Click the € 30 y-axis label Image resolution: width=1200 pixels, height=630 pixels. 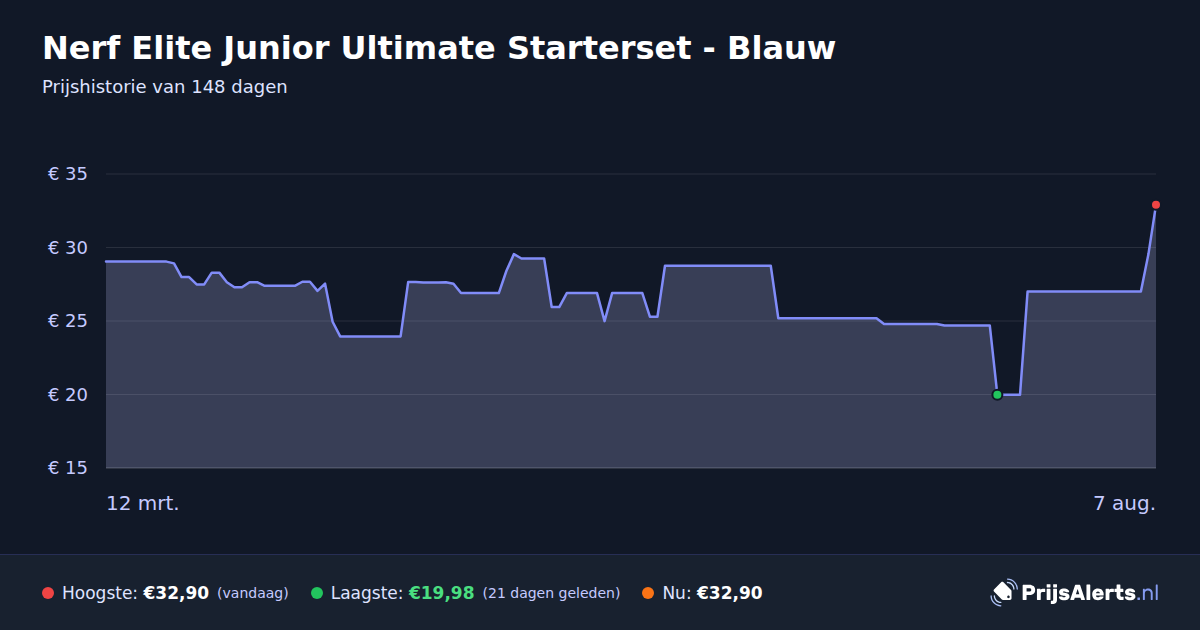(68, 248)
